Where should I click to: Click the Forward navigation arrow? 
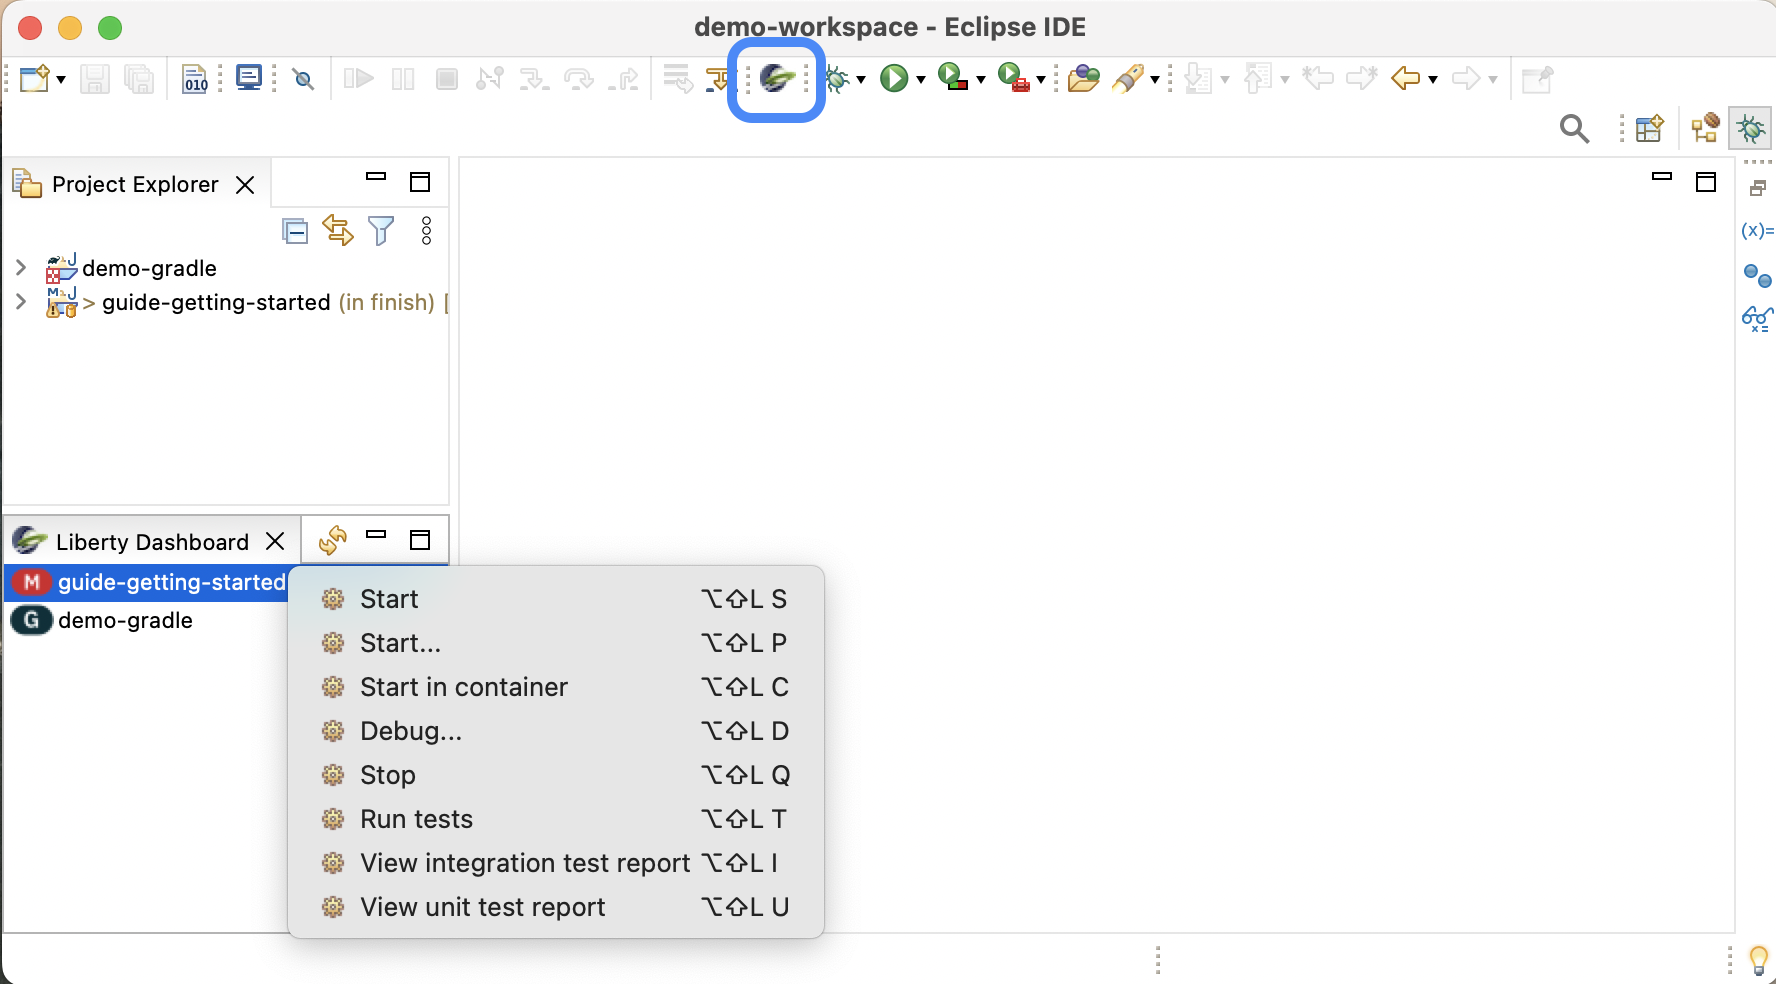click(1465, 78)
